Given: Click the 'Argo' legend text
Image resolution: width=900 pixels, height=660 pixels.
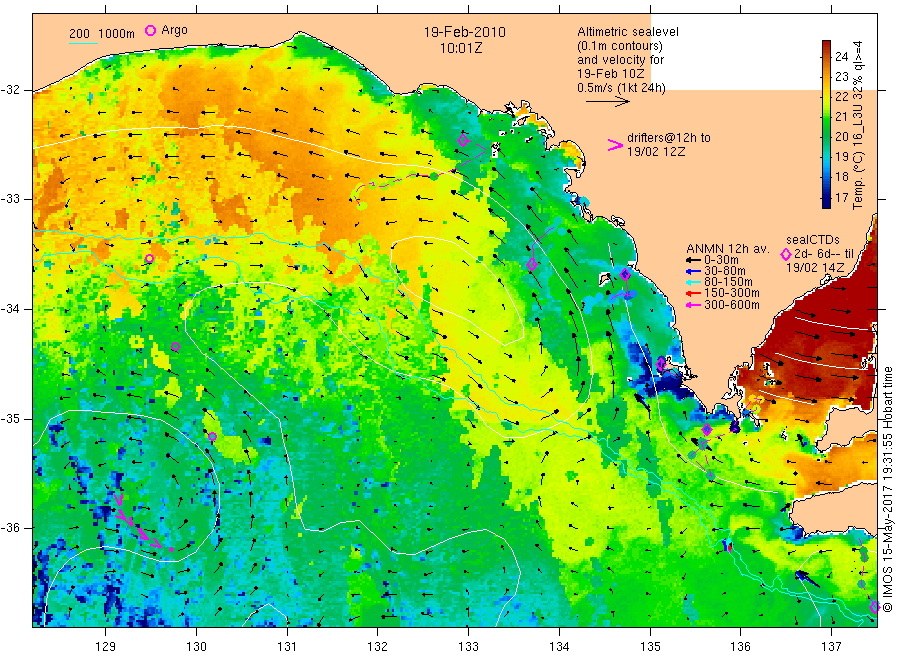Looking at the screenshot, I should click(x=174, y=30).
